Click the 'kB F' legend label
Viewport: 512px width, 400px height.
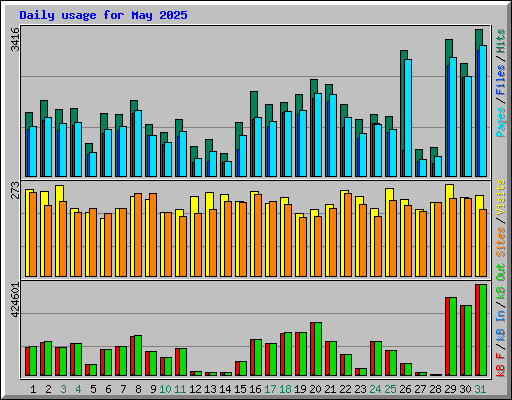pos(501,365)
